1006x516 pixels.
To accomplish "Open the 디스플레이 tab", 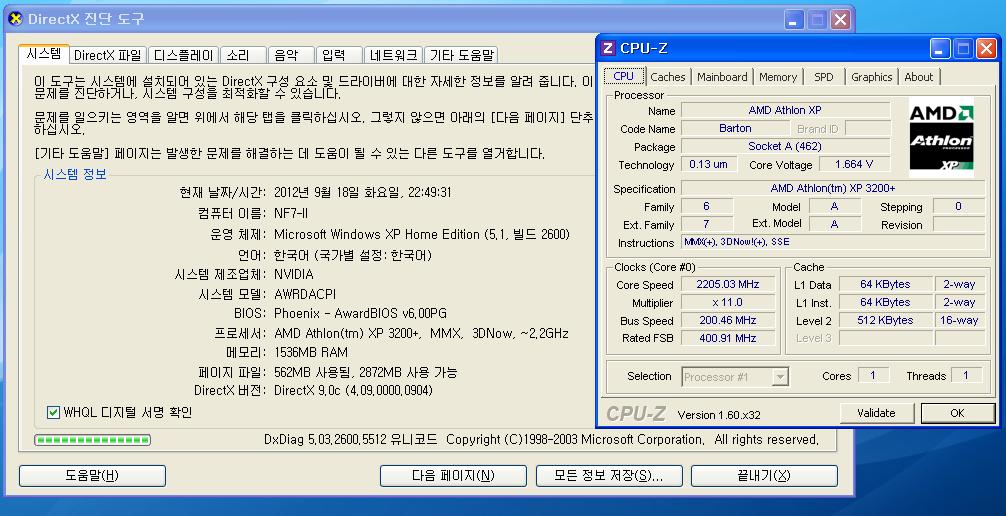I will click(x=183, y=55).
